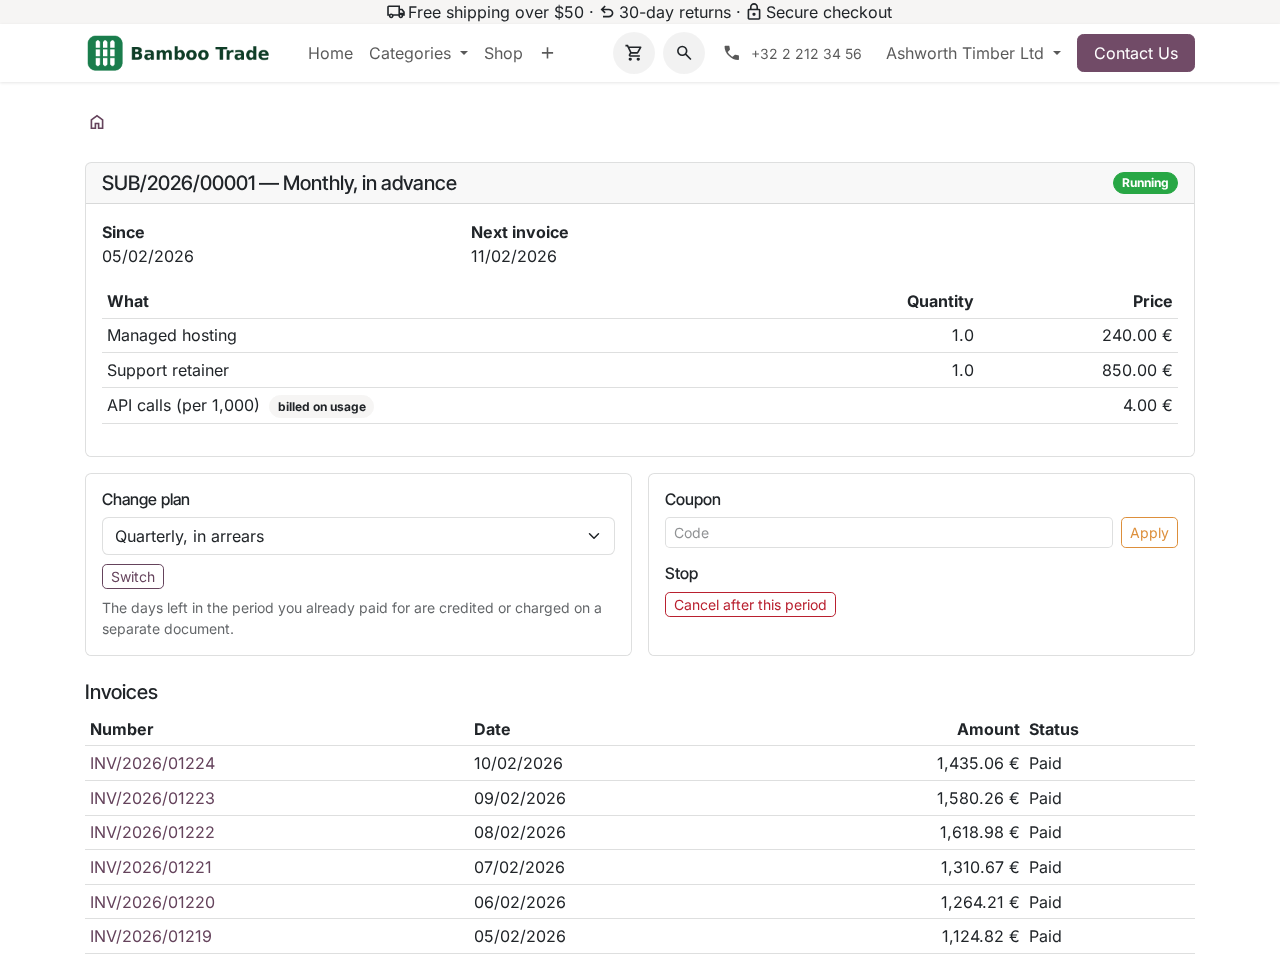
Task: Click the amount 1,435.06 €
Action: tap(978, 763)
